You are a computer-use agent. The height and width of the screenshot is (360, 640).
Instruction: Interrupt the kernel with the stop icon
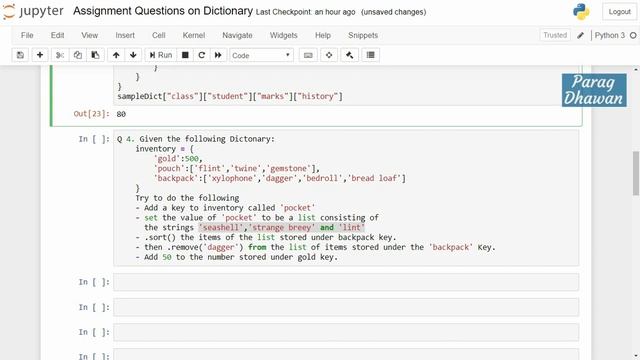click(x=185, y=55)
